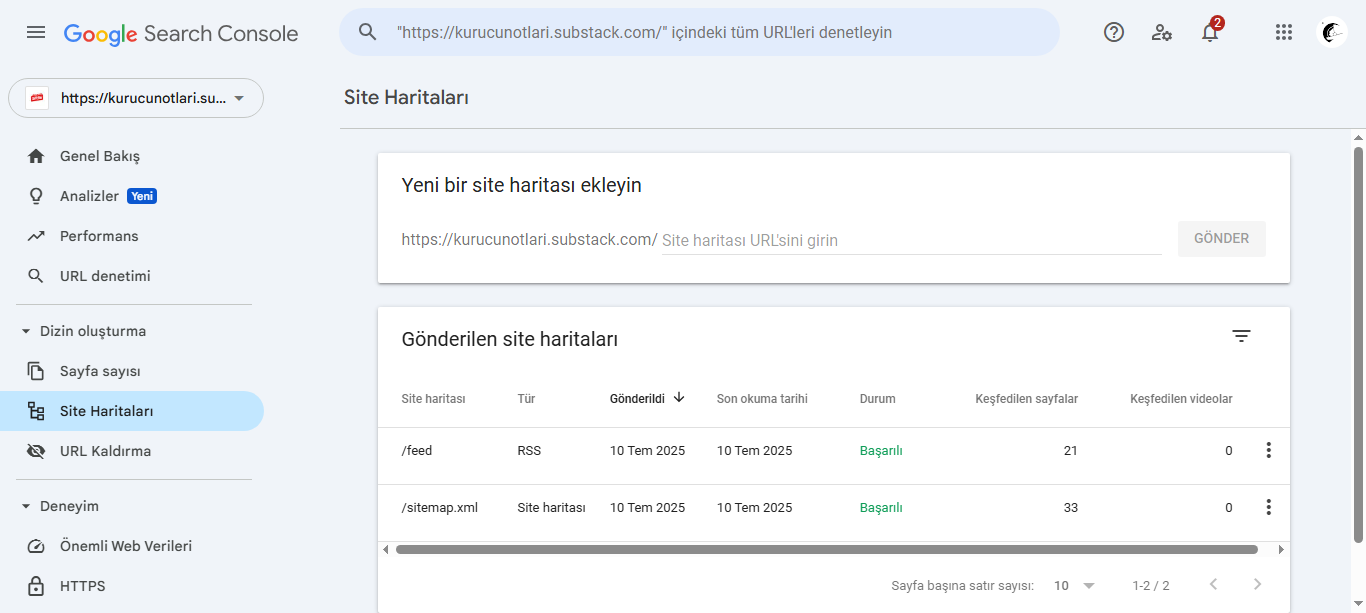Open the property selector dropdown
The width and height of the screenshot is (1366, 613).
coord(136,98)
